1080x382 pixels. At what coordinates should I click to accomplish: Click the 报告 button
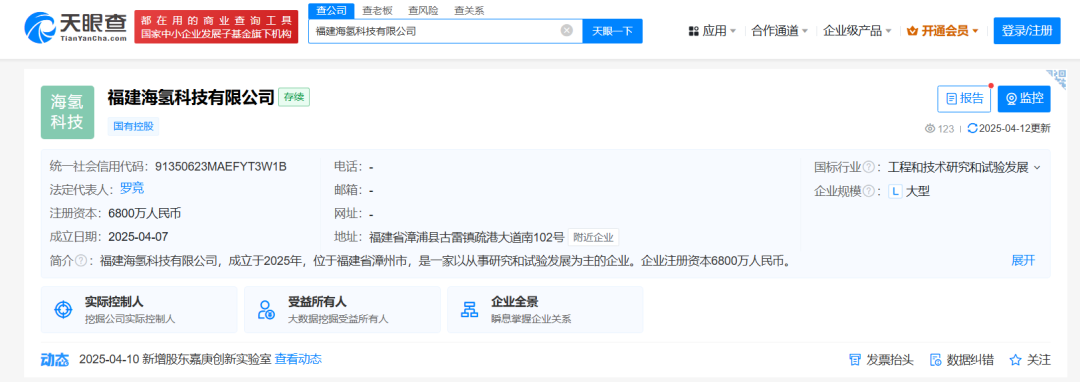click(x=964, y=98)
